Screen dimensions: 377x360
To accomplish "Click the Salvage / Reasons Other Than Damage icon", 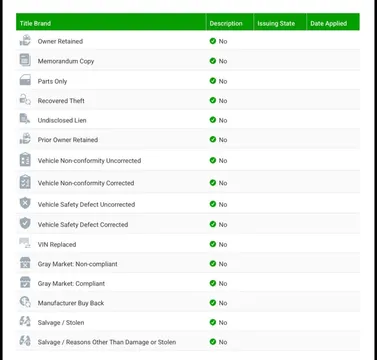I will pos(25,341).
